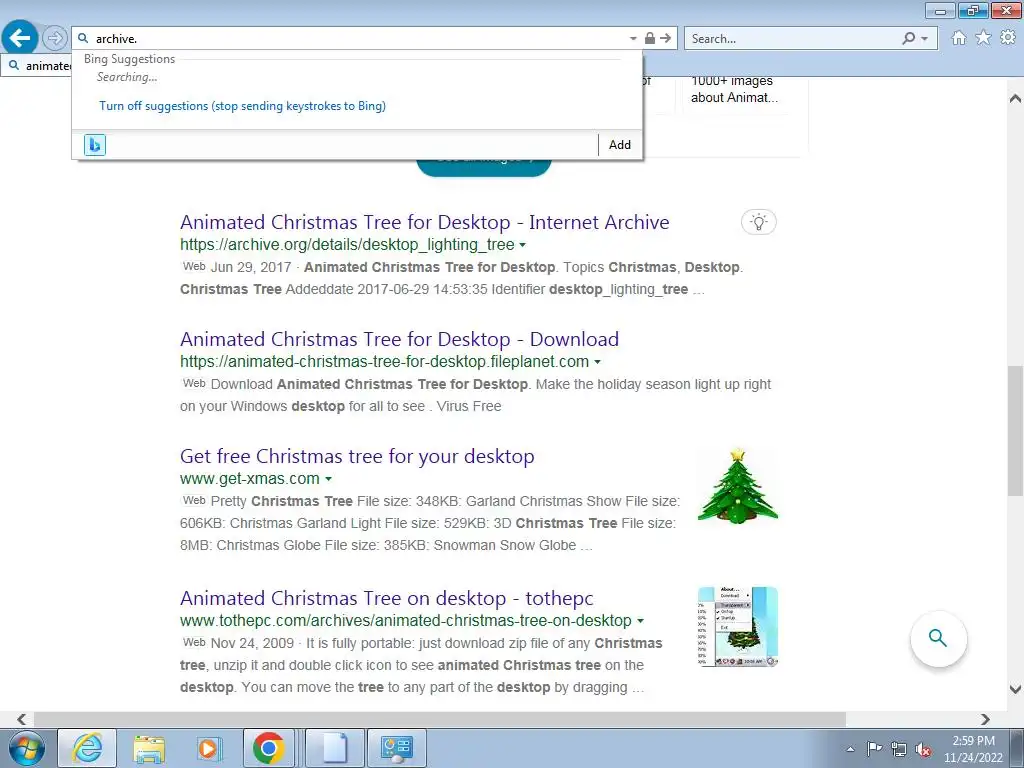Open the address bar autocomplete dropdown arrow
1024x768 pixels.
[633, 39]
